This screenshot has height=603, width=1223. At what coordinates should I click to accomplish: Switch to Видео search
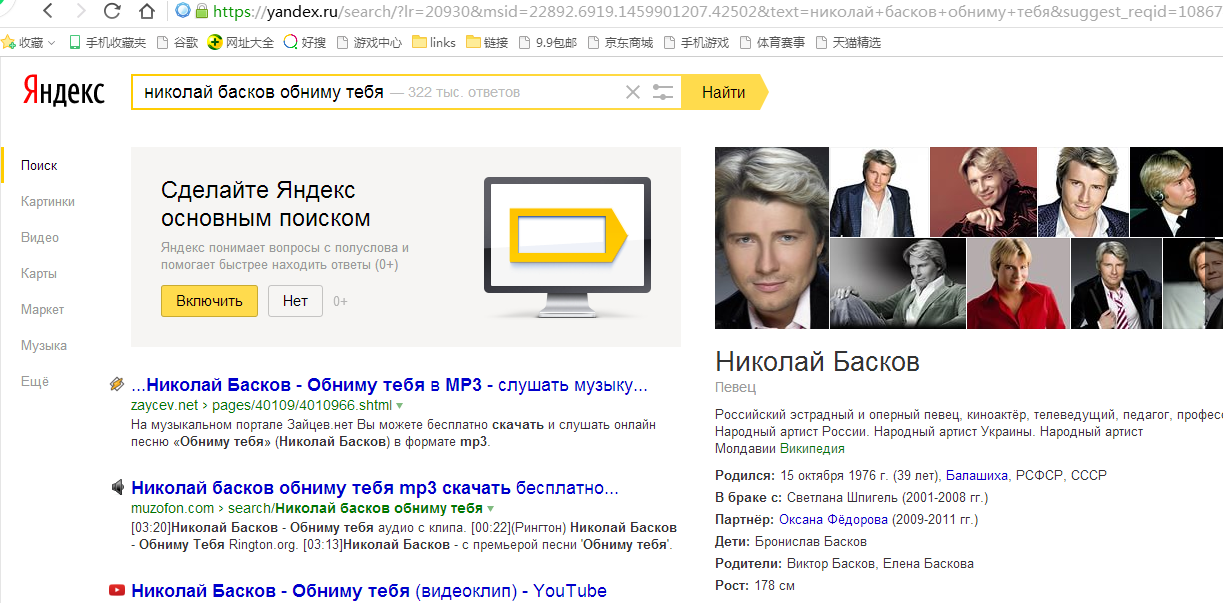[x=40, y=237]
